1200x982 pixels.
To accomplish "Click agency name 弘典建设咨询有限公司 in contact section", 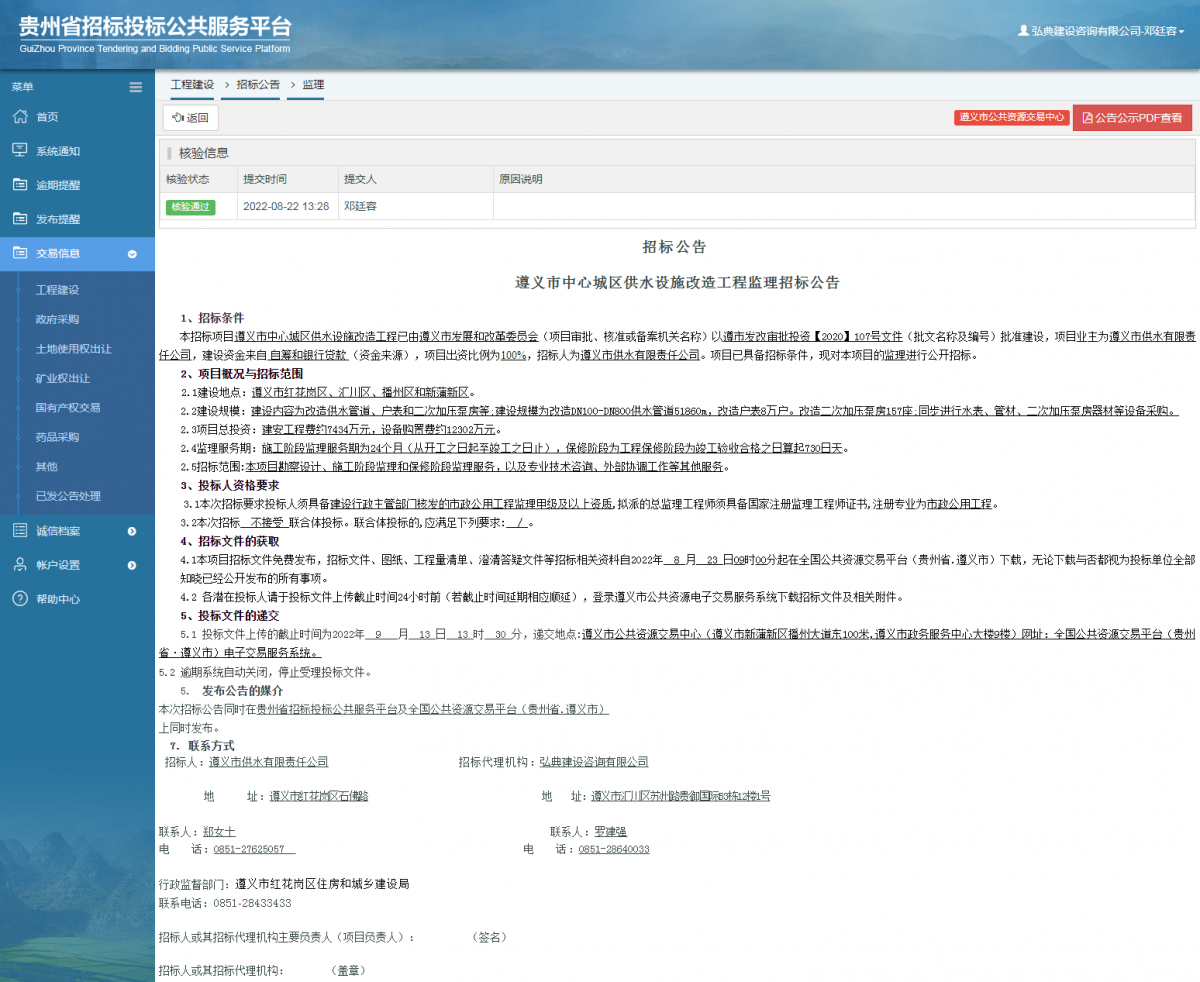I will 594,762.
